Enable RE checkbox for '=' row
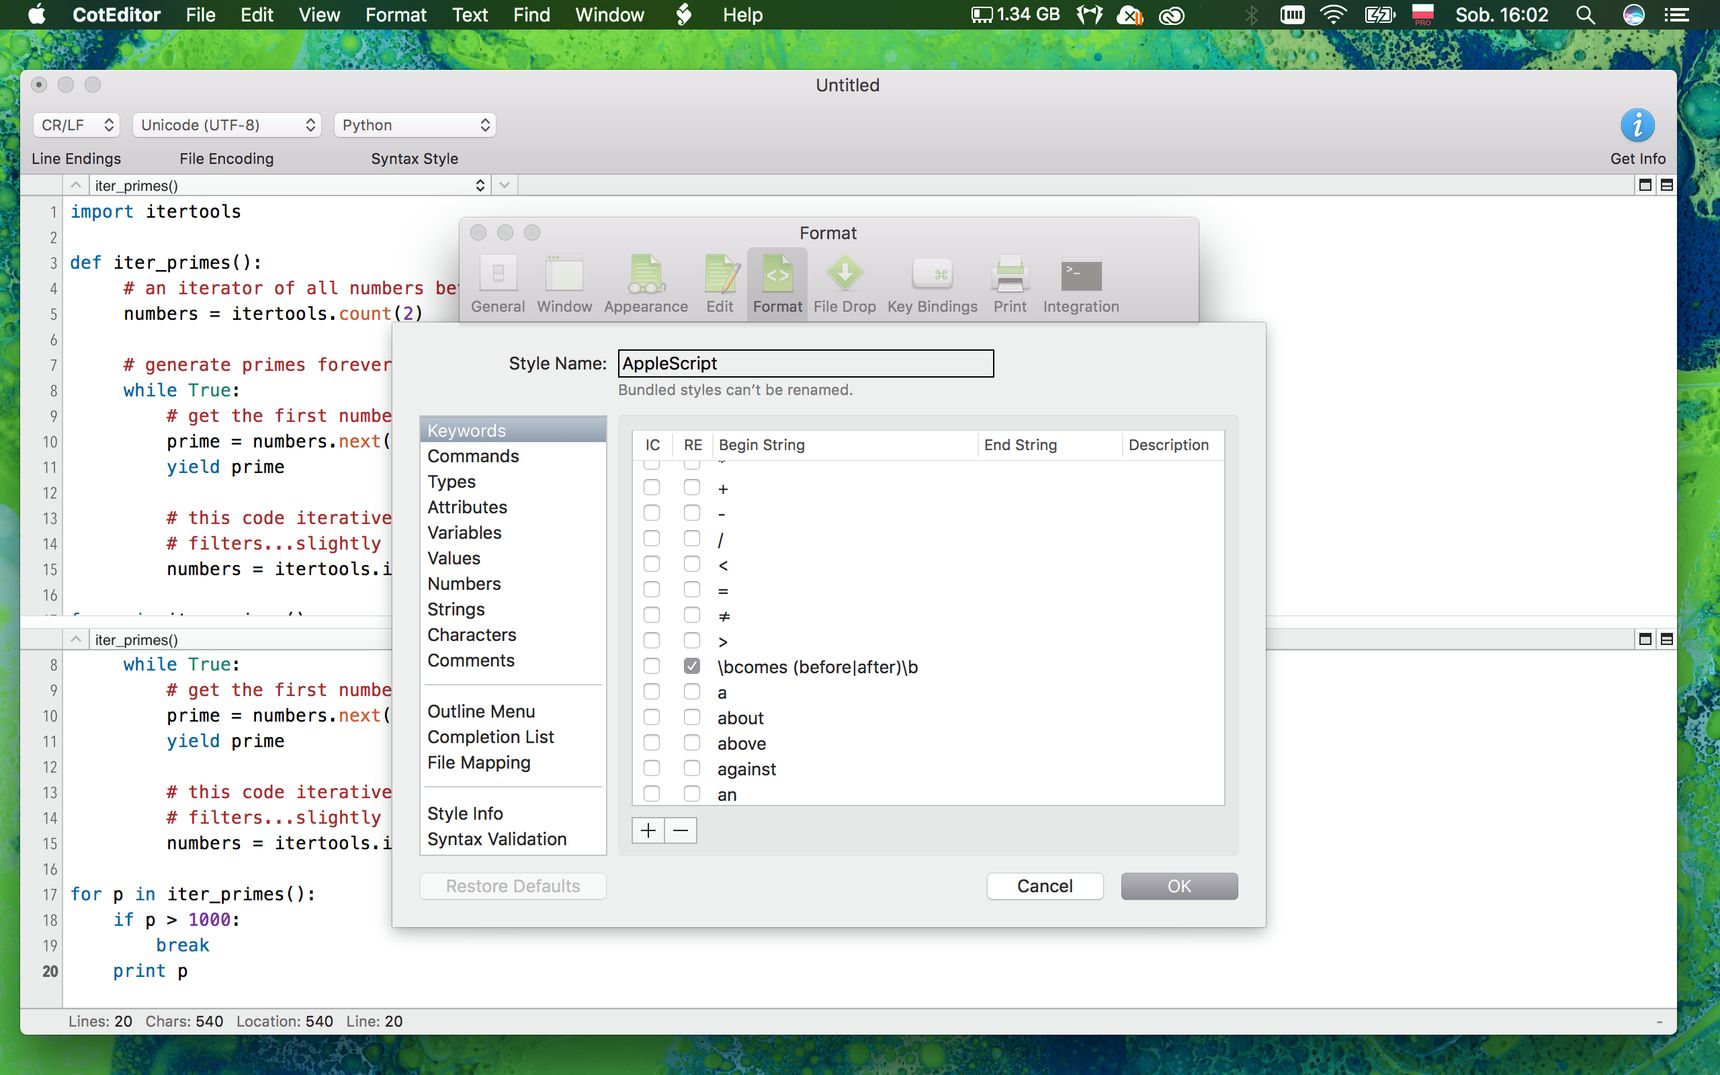1720x1075 pixels. tap(692, 590)
